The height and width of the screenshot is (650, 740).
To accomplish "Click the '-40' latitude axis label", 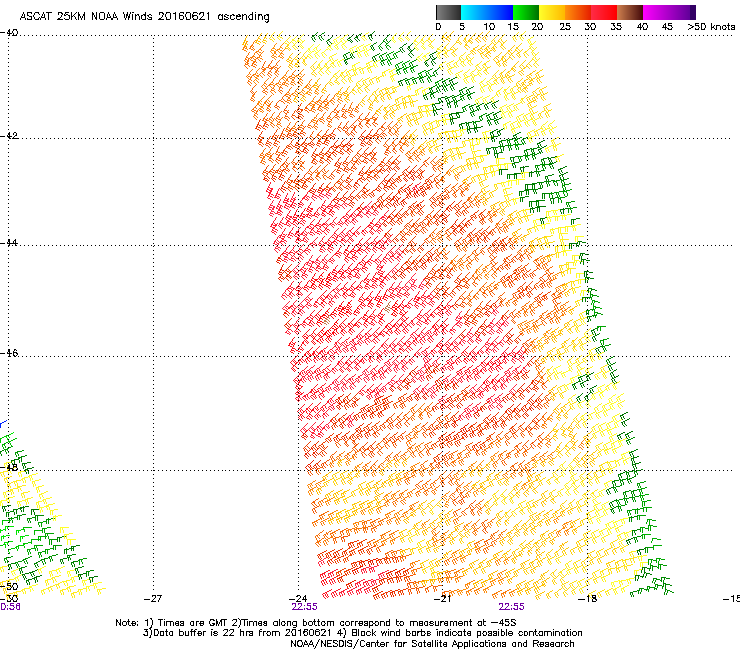I will [9, 33].
